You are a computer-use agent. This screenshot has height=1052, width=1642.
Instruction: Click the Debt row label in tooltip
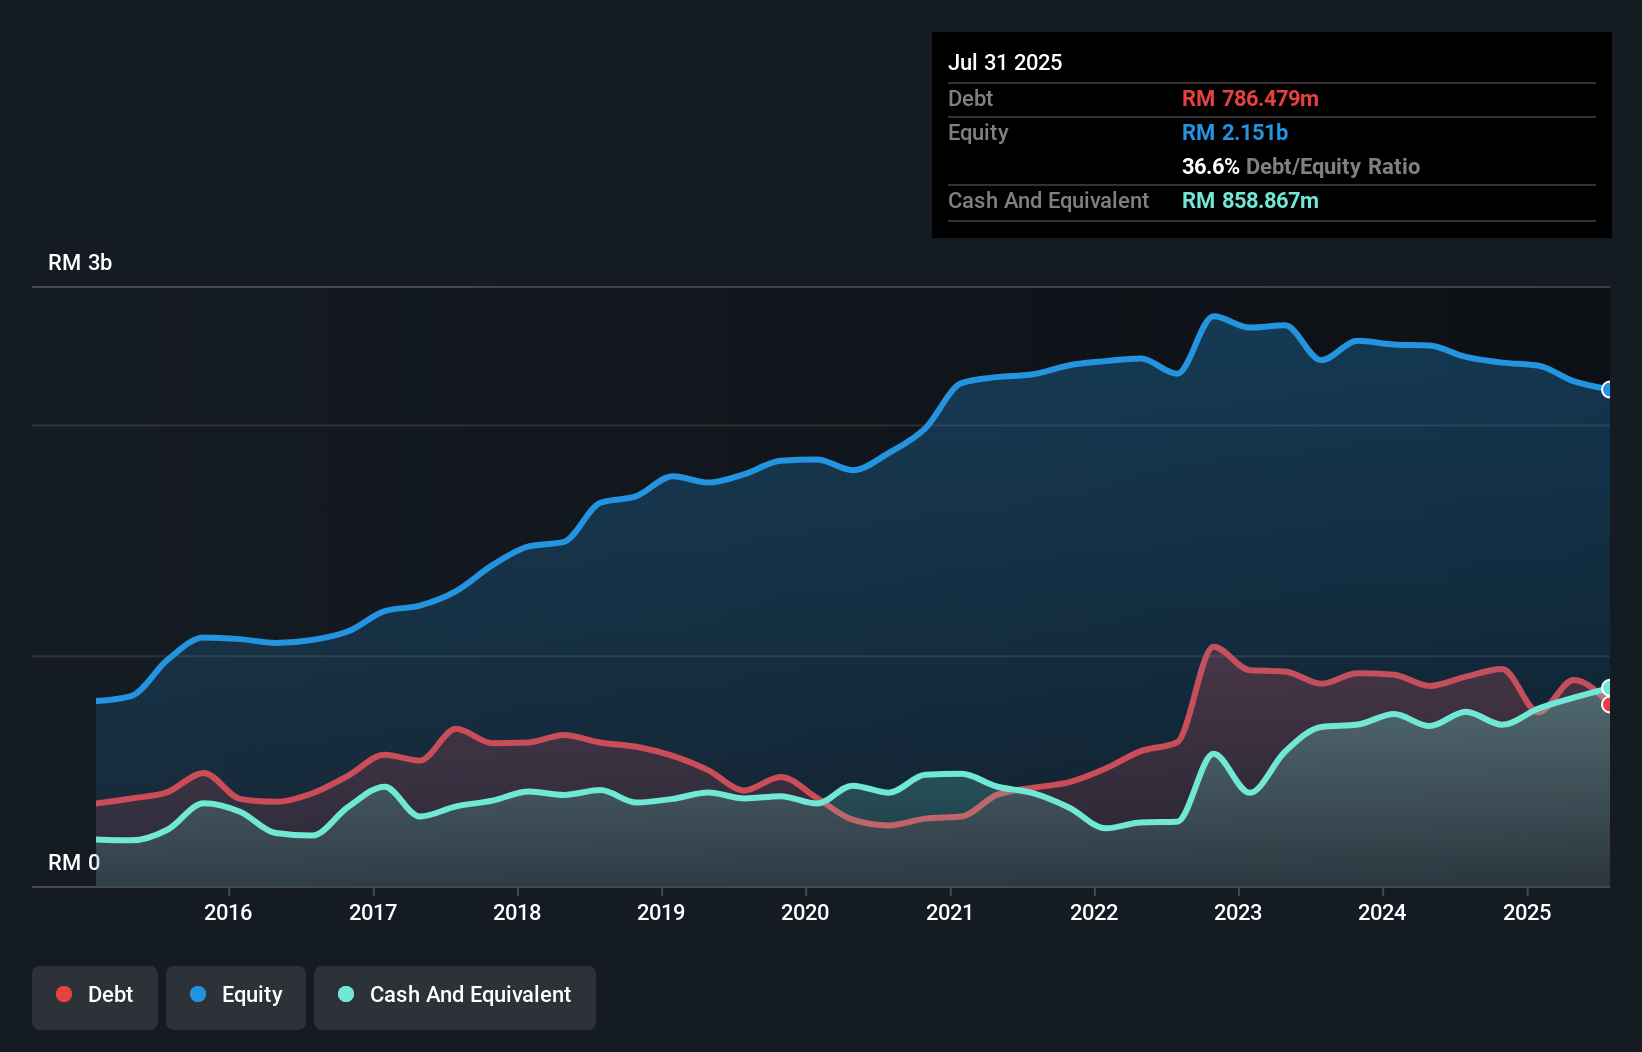(x=970, y=98)
